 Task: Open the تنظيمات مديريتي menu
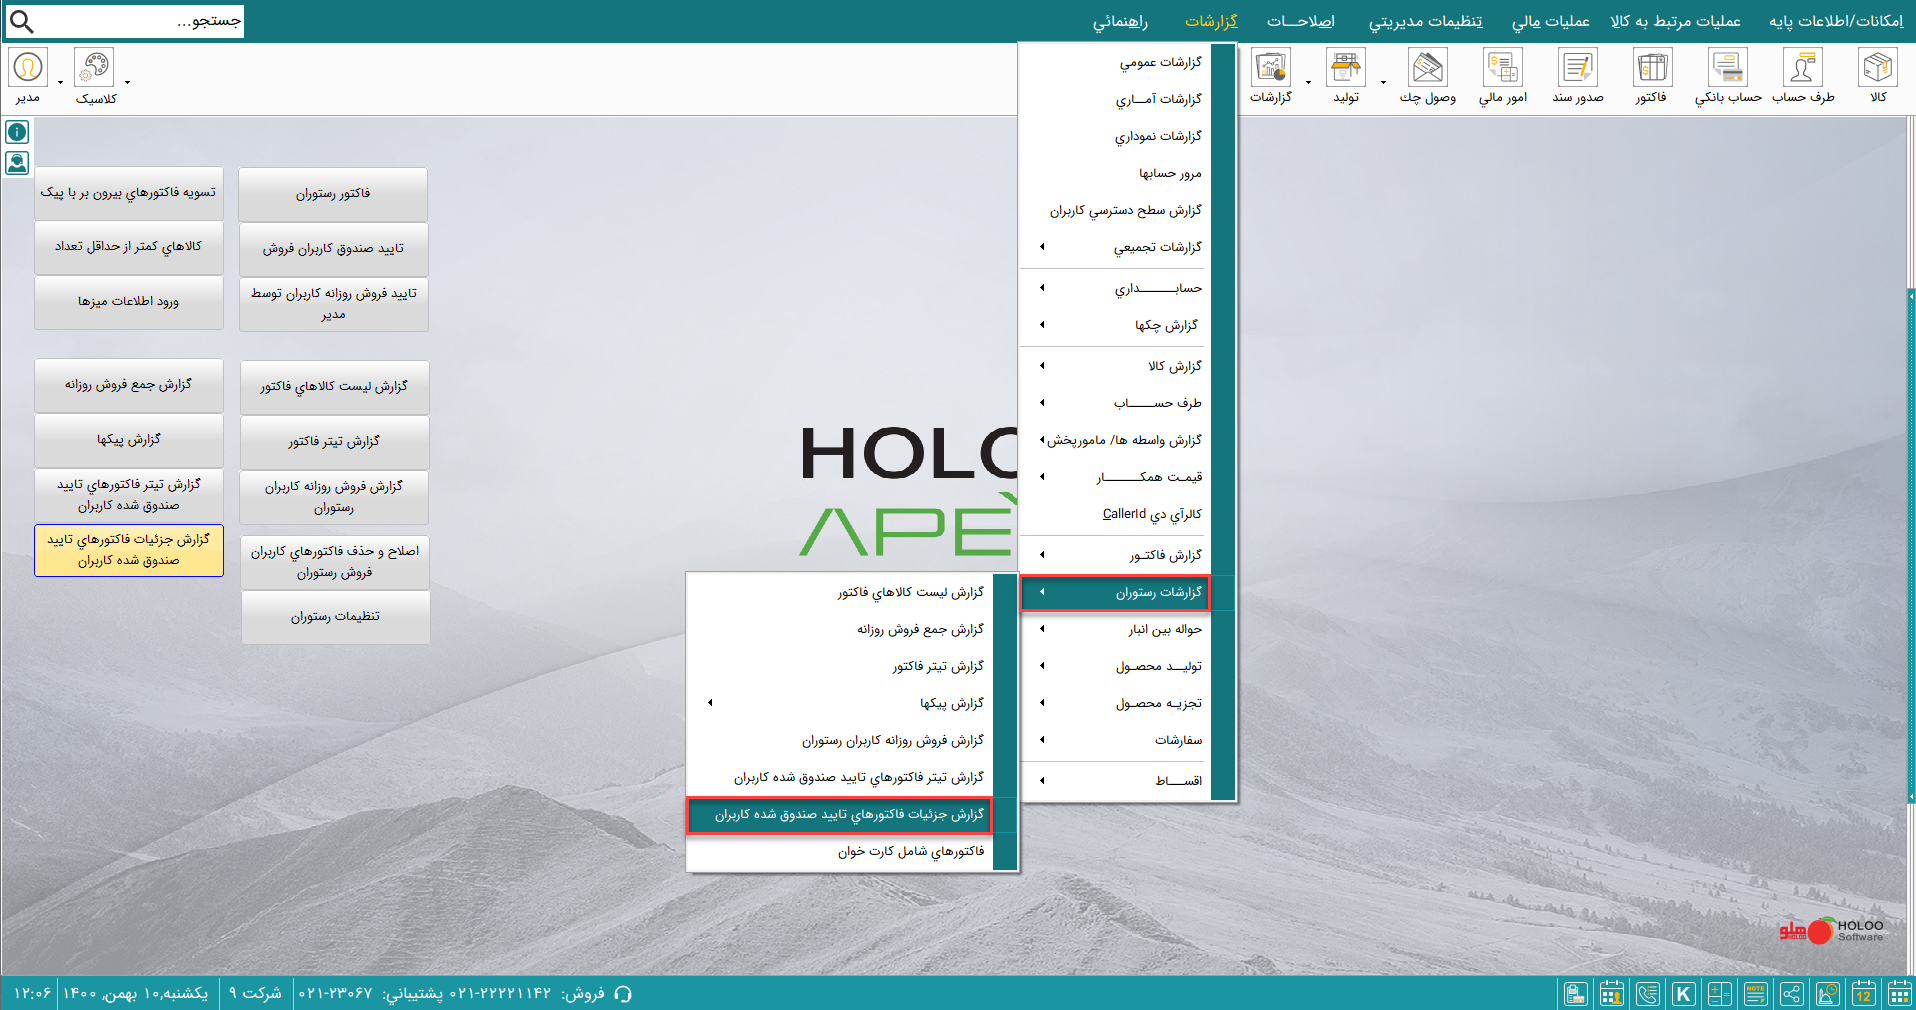[x=1425, y=21]
